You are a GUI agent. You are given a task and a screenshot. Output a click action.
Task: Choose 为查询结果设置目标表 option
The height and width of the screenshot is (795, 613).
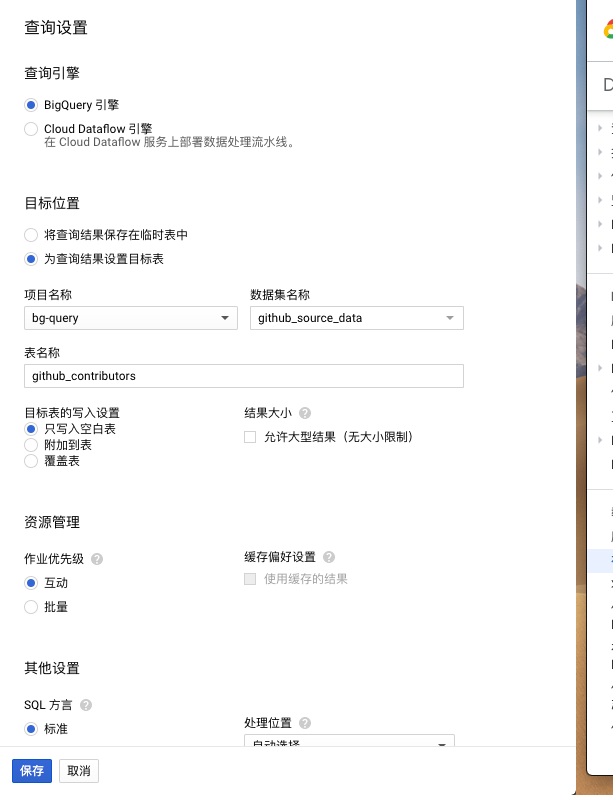pos(31,259)
